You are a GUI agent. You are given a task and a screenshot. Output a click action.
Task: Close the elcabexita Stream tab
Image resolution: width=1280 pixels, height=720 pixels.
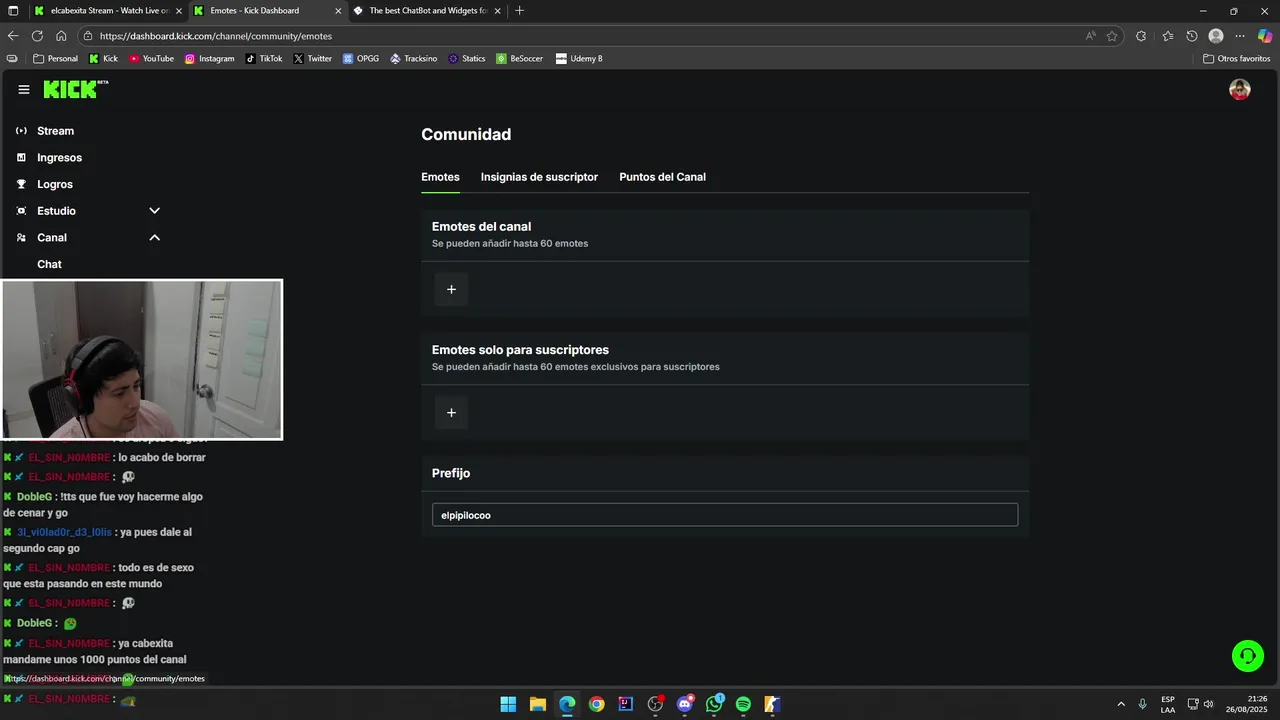[x=178, y=10]
